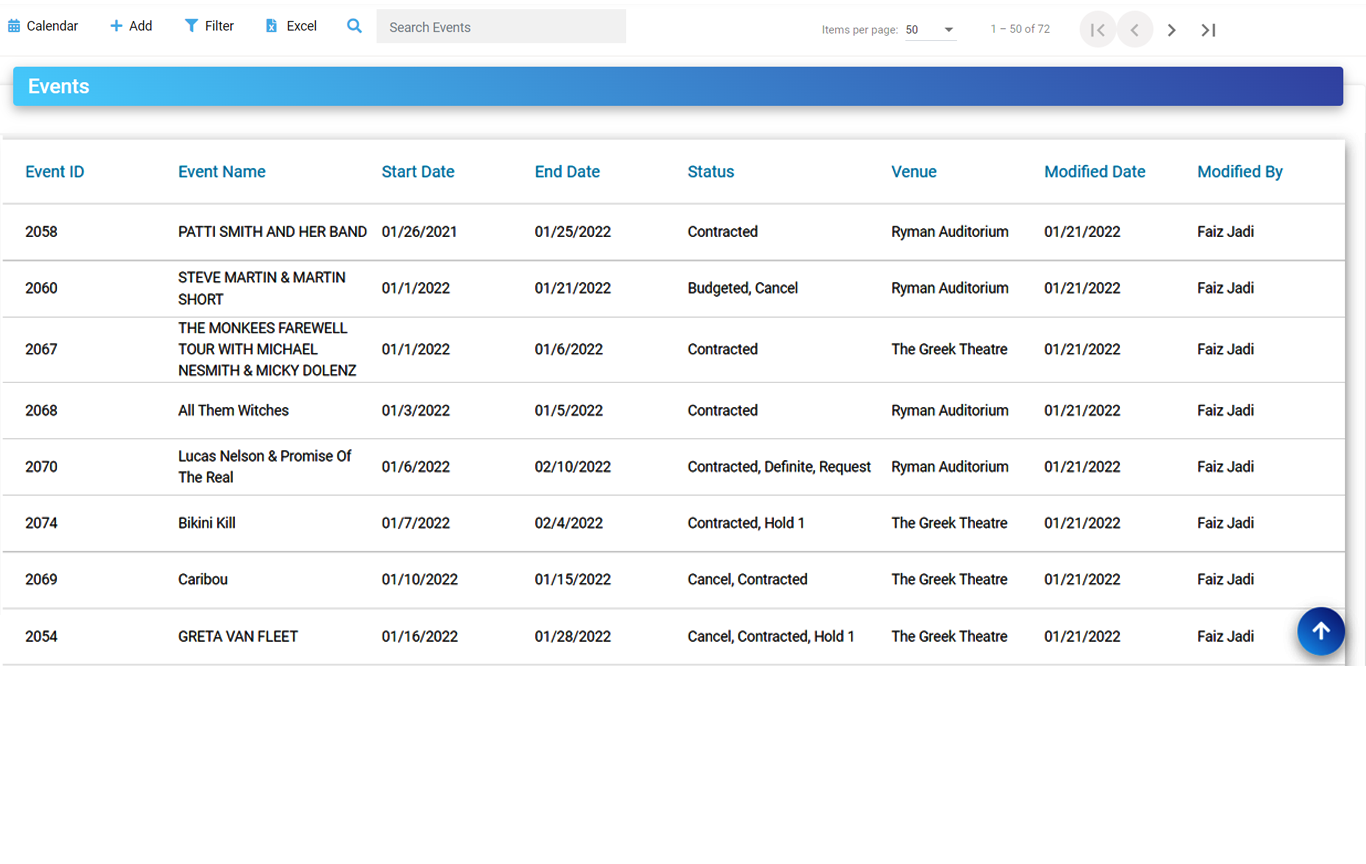Open the Calendar view
The width and height of the screenshot is (1366, 864).
click(42, 26)
